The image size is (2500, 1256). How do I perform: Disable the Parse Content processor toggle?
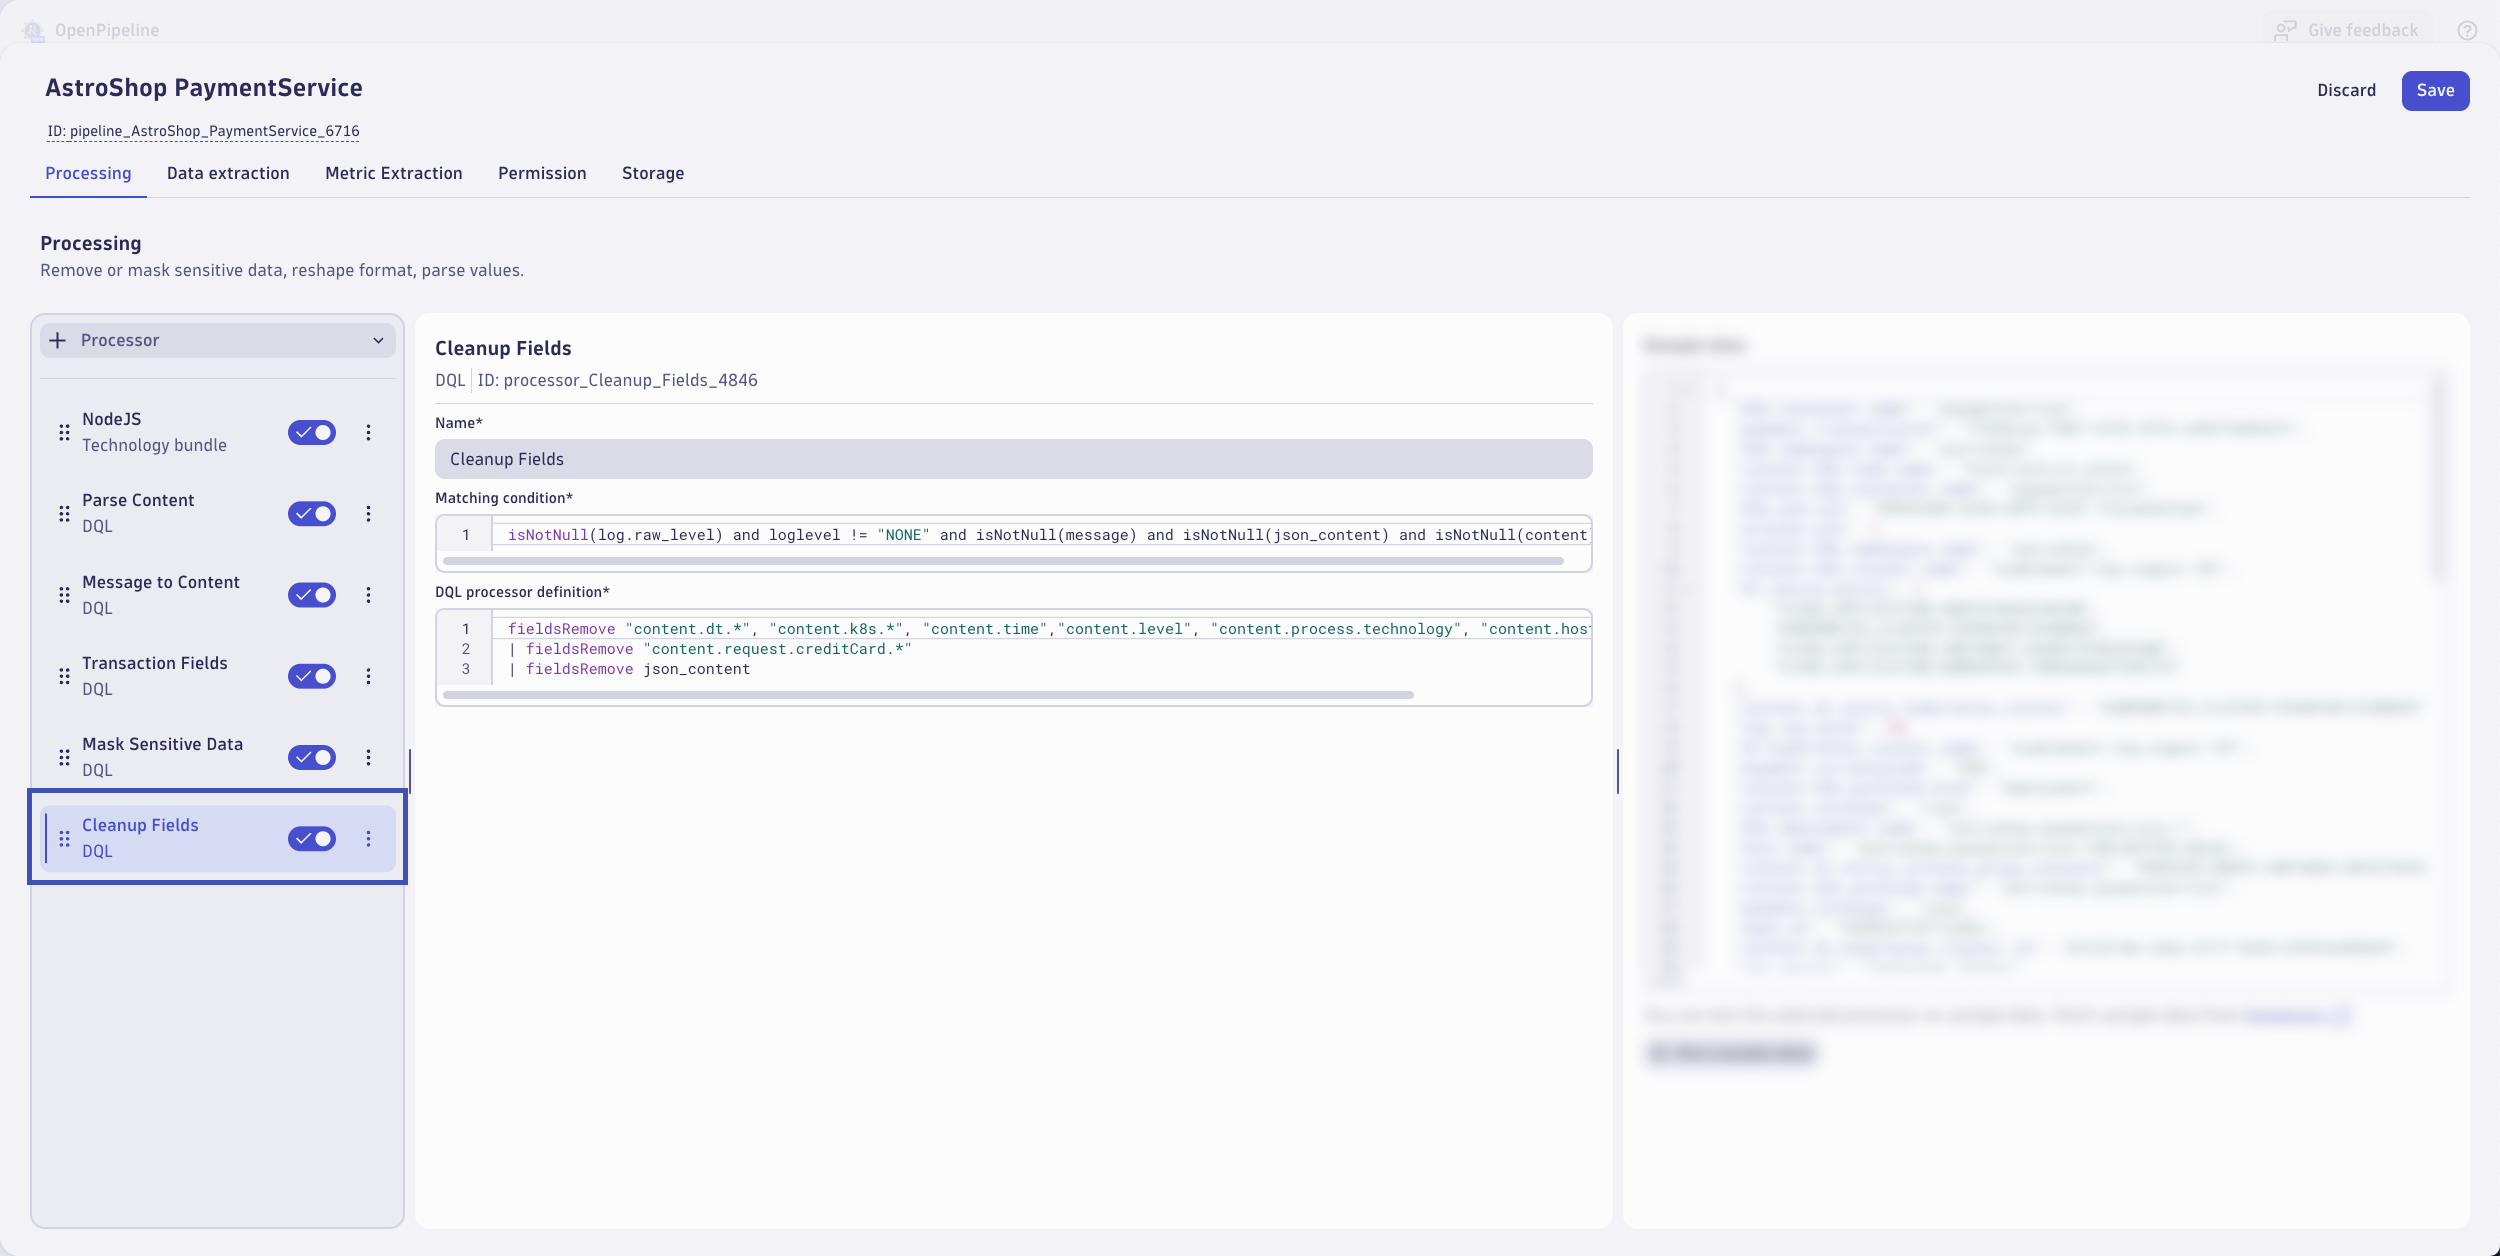[312, 513]
